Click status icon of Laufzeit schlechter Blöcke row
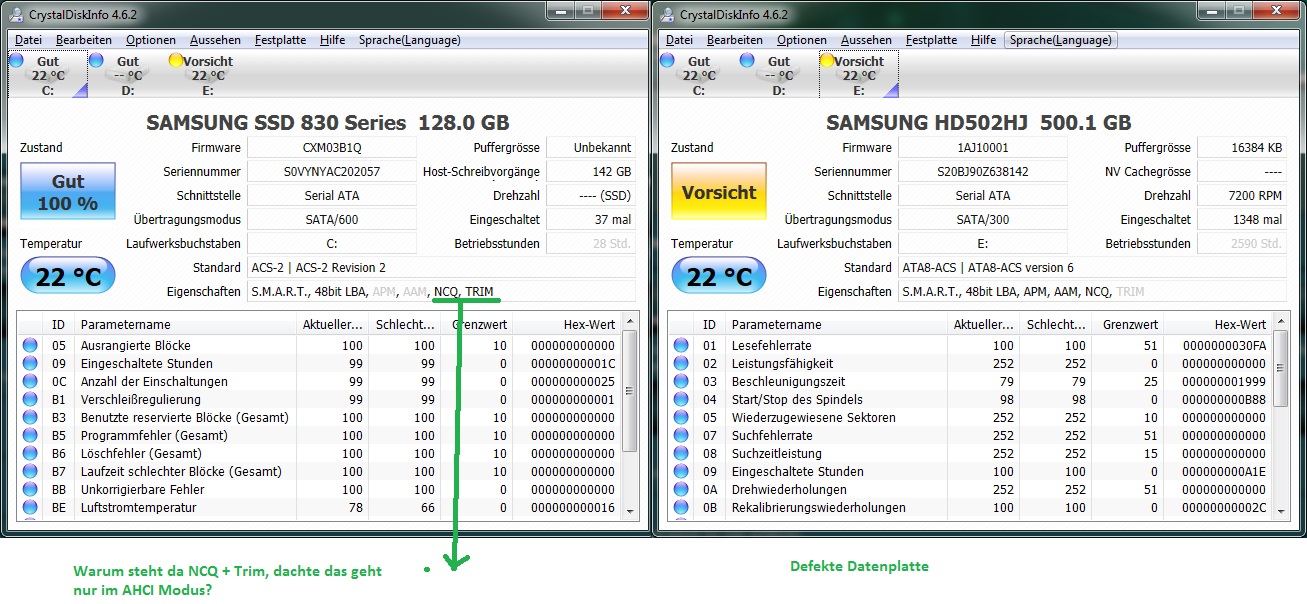The image size is (1307, 604). 30,471
